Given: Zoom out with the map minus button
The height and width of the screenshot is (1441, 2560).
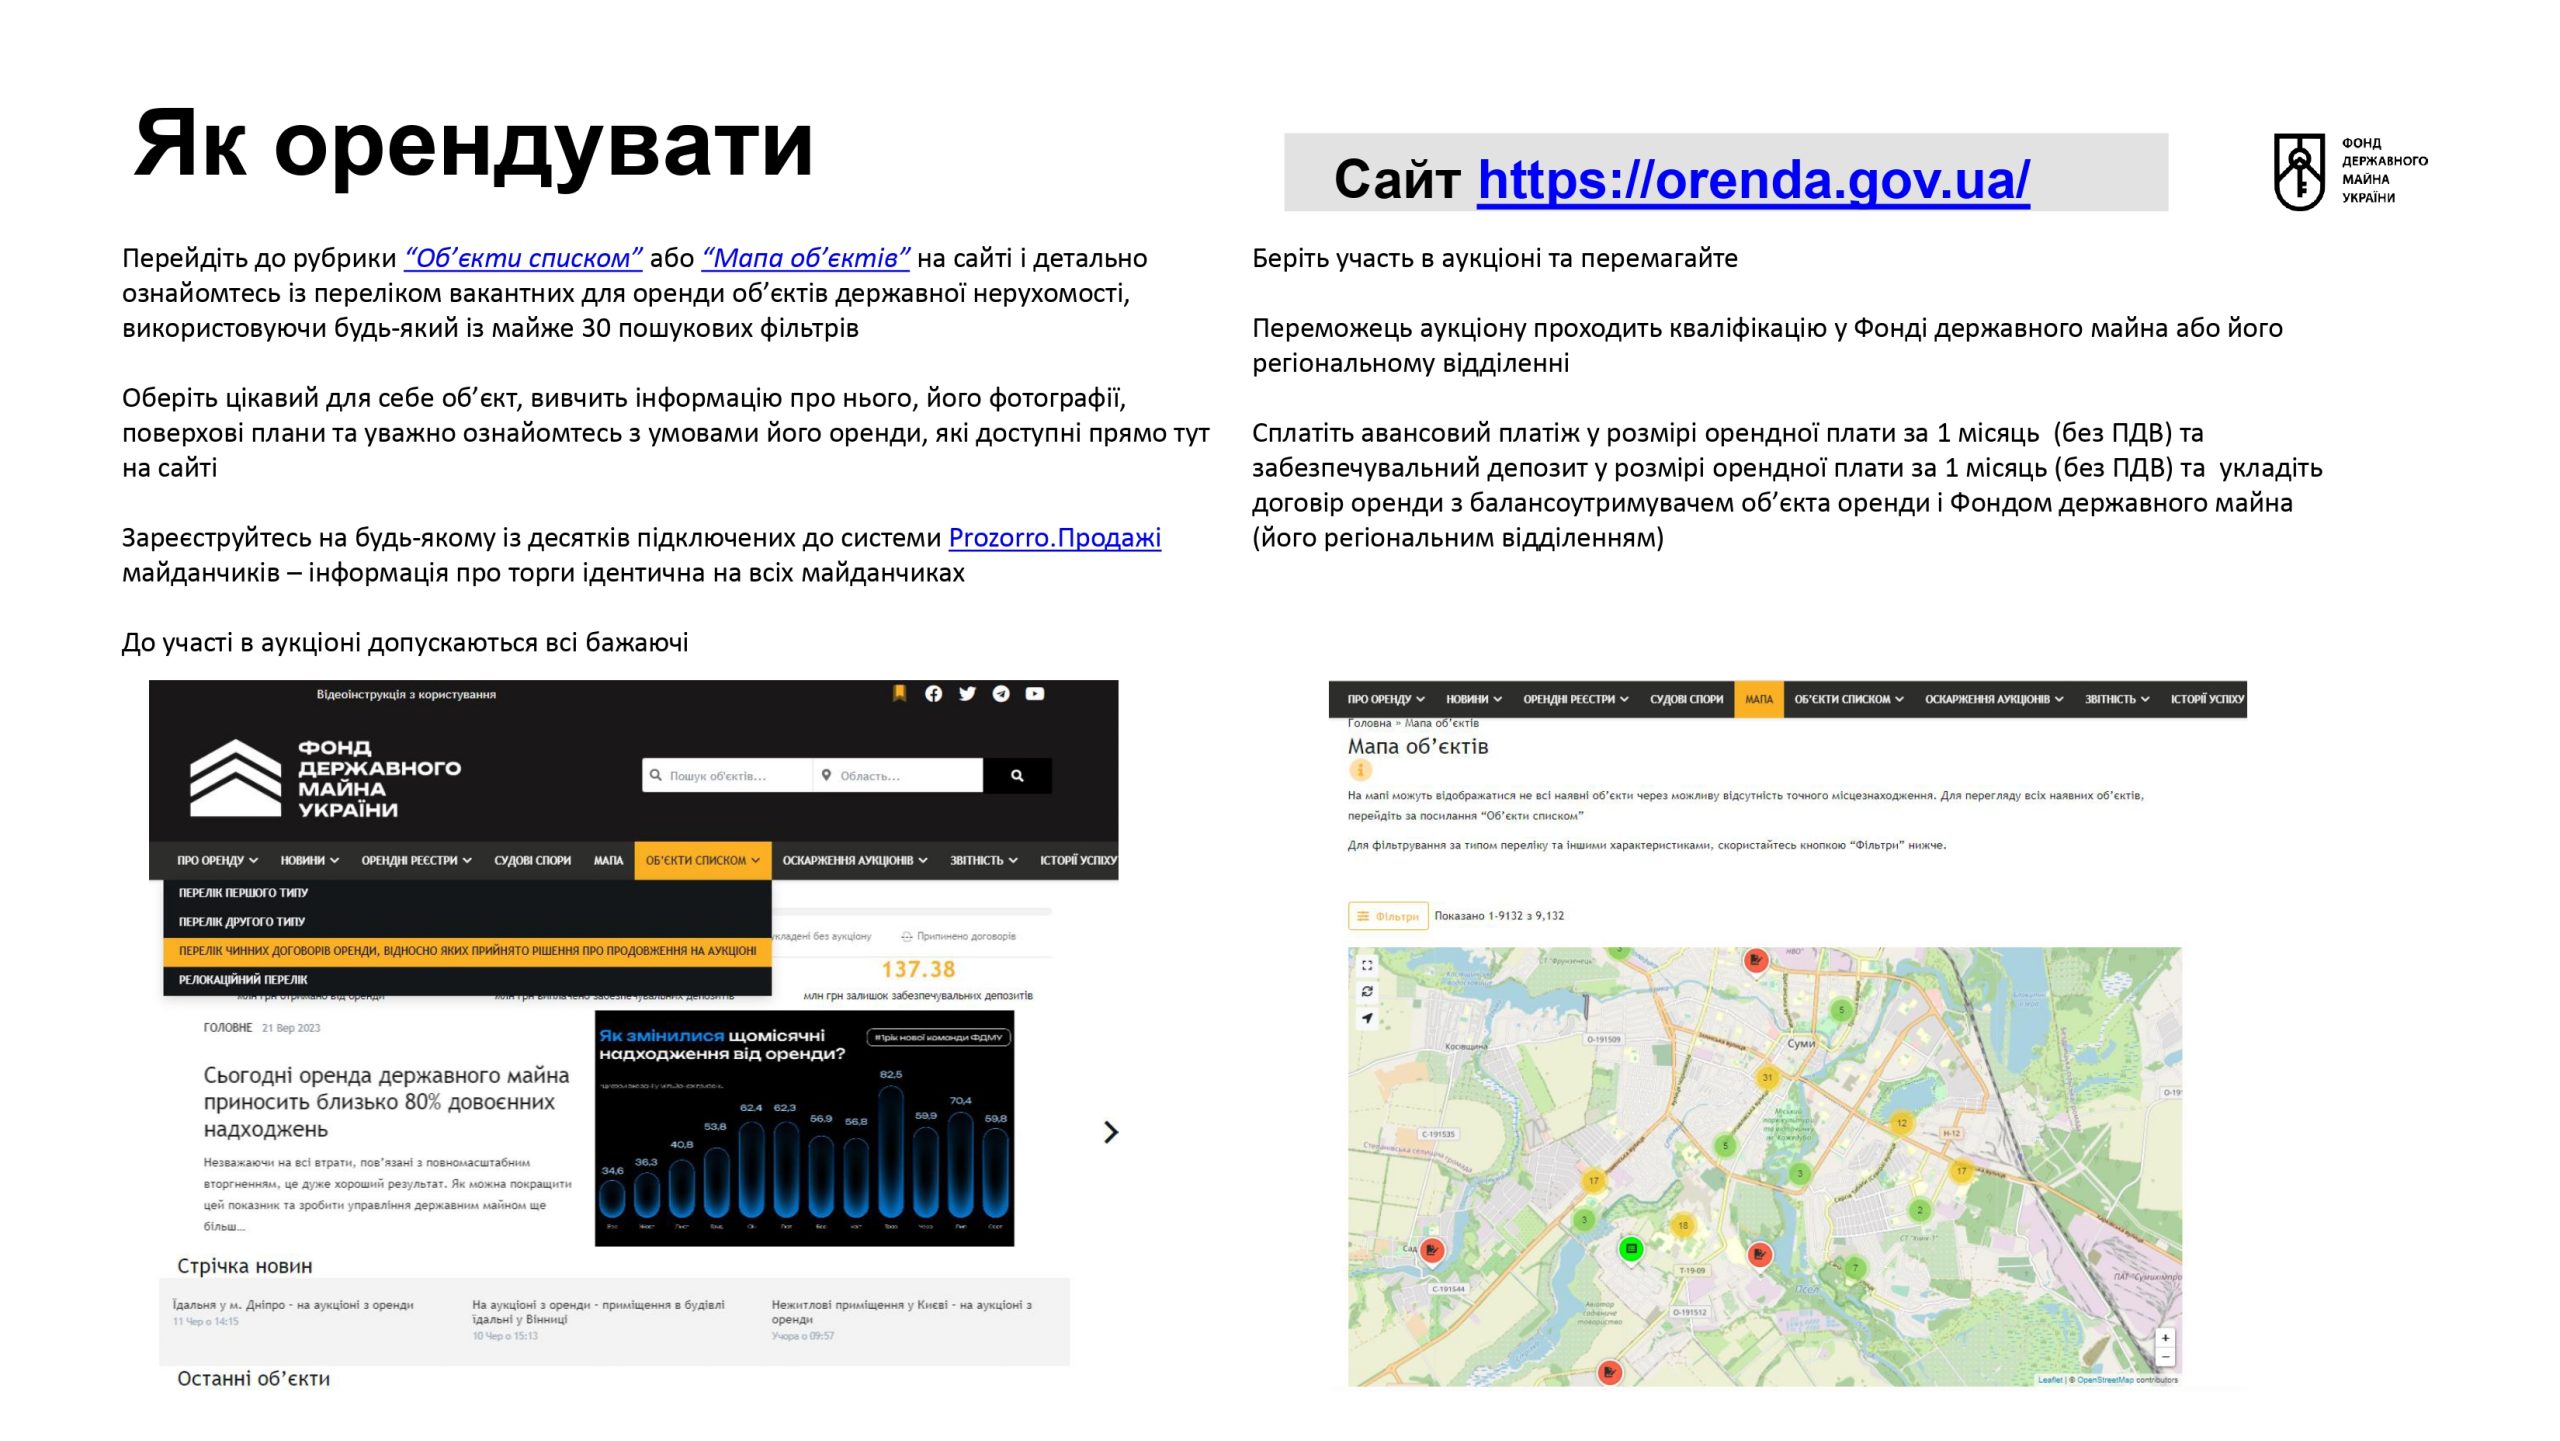Looking at the screenshot, I should pos(2165,1357).
